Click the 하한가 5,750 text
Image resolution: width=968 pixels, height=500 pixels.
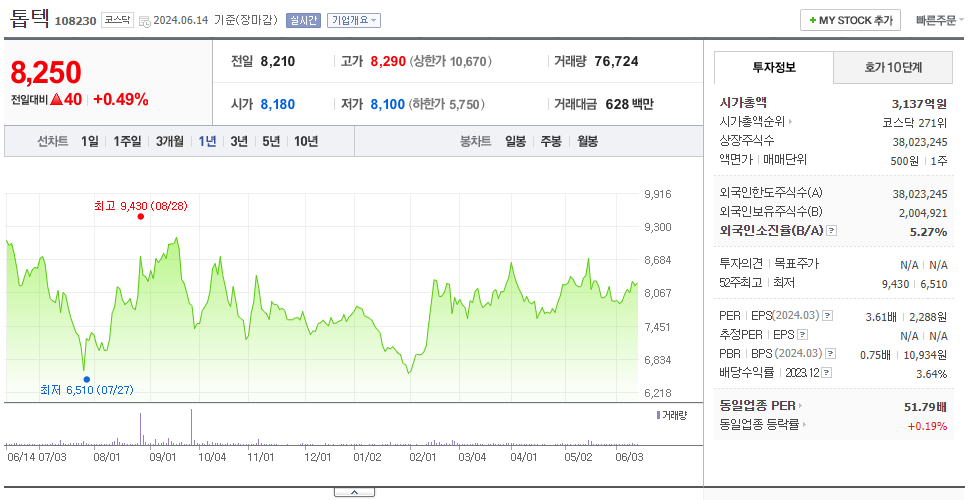pyautogui.click(x=446, y=104)
